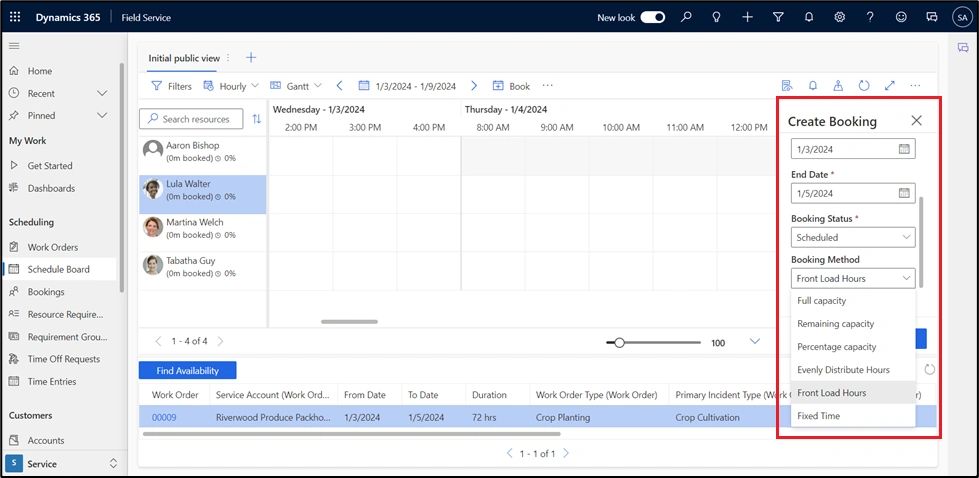Go to next date range arrow
Screen dimensions: 979x478
(474, 86)
